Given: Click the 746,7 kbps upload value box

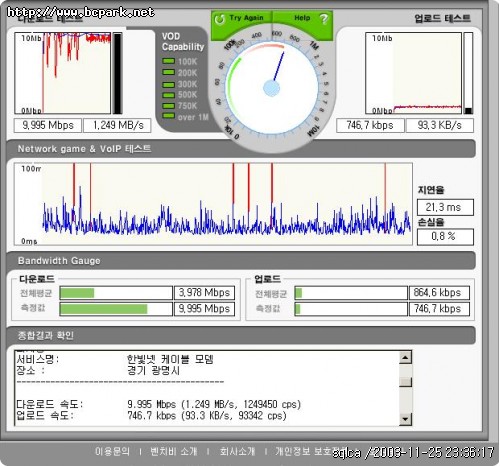Looking at the screenshot, I should point(370,125).
